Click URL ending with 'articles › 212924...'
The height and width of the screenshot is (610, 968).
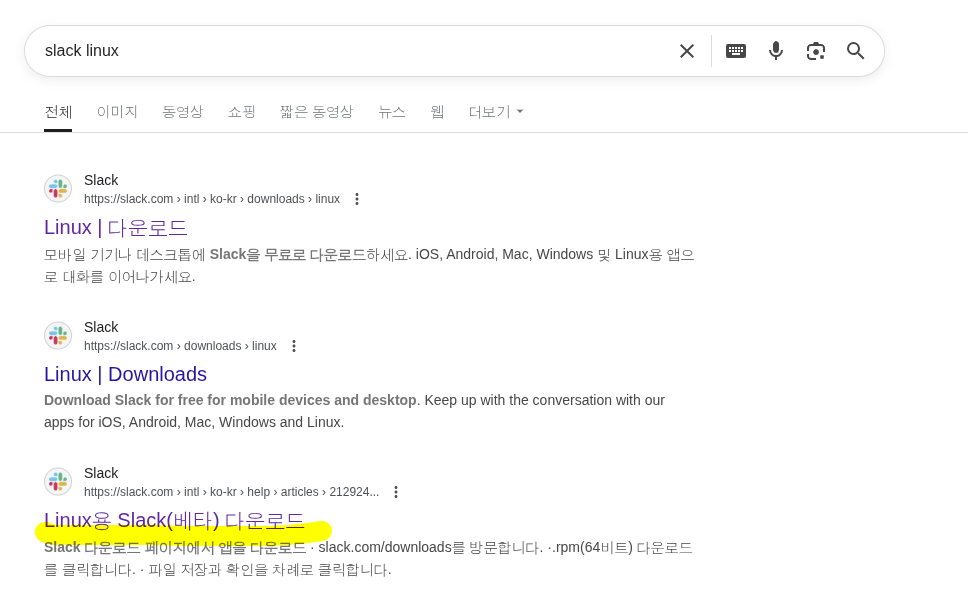tap(232, 492)
